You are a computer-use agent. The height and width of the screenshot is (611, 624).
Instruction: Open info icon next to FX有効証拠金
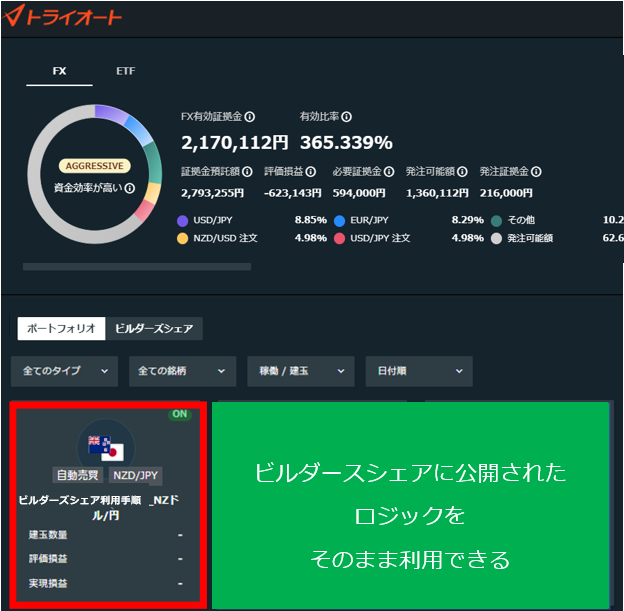tap(250, 117)
